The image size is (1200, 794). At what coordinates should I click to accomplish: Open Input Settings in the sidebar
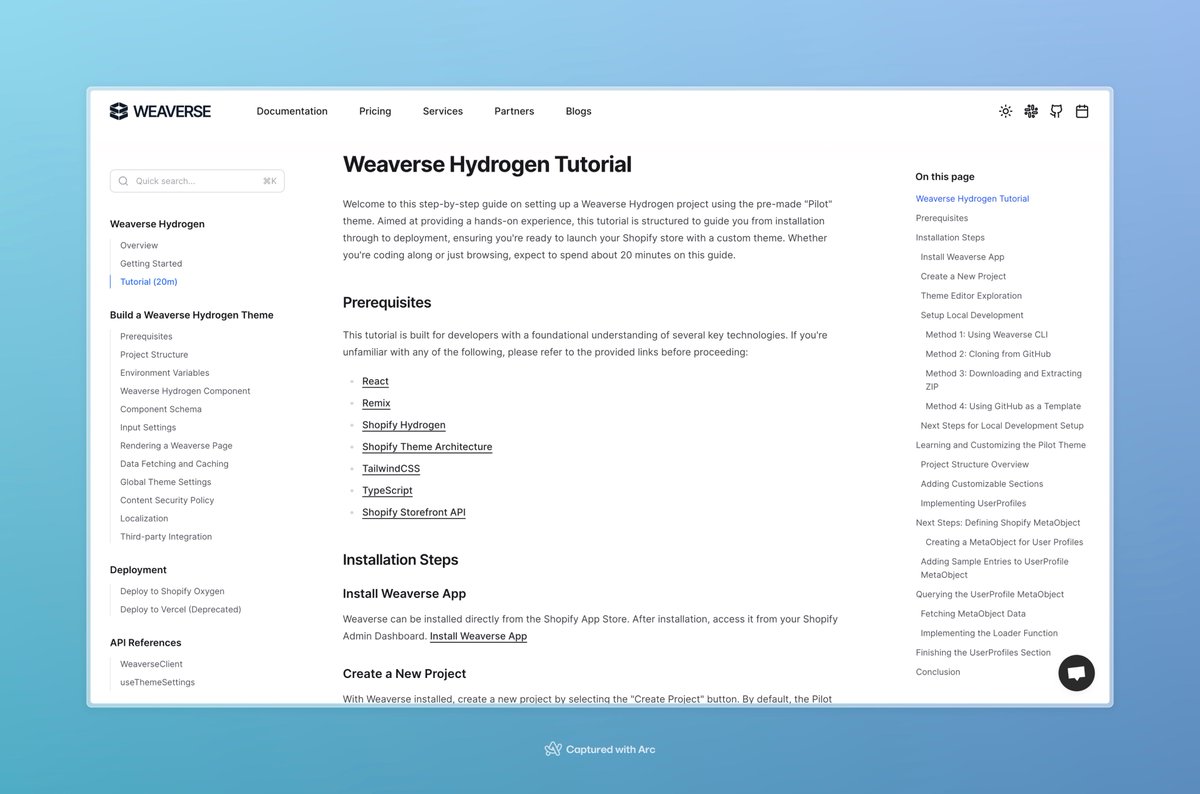pos(148,428)
